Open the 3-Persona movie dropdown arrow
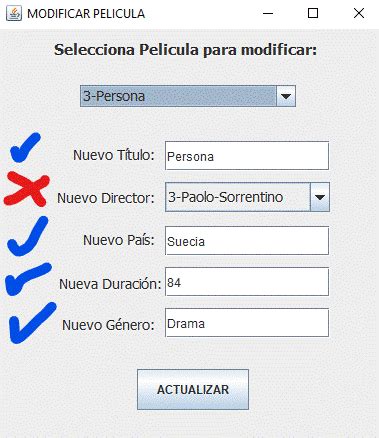The width and height of the screenshot is (379, 438). (x=286, y=96)
